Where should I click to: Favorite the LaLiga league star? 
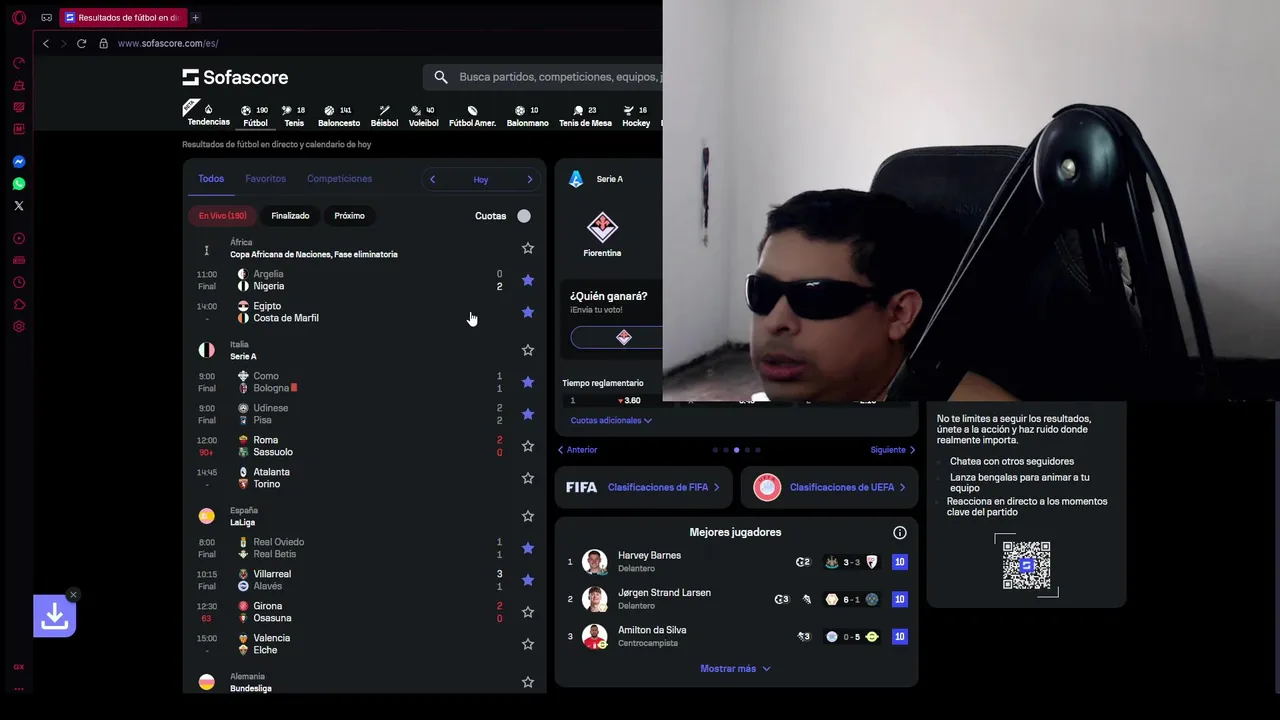tap(528, 516)
